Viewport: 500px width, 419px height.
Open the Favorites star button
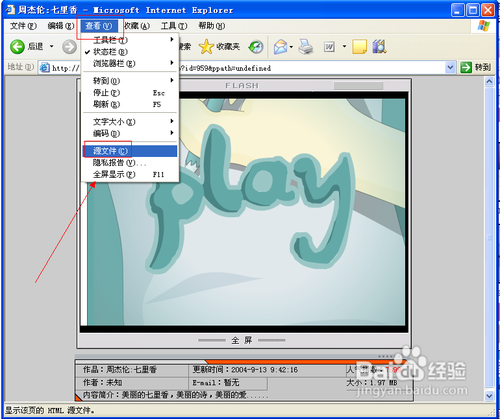[206, 47]
